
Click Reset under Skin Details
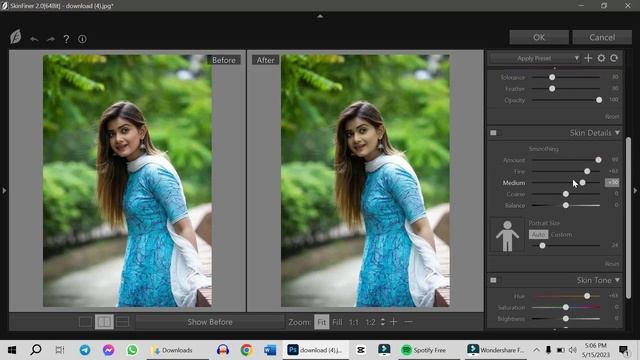pyautogui.click(x=612, y=264)
